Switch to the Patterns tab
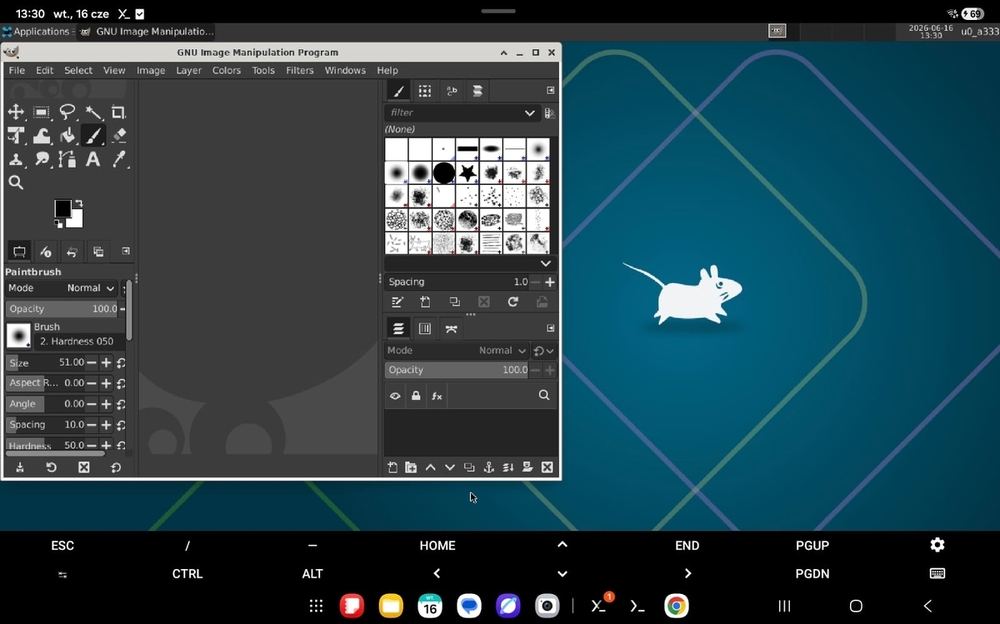The width and height of the screenshot is (1000, 624). coord(425,91)
